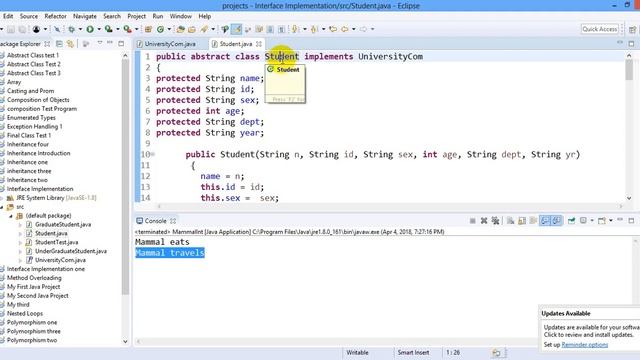Click the Last Edit Location icon

(x=333, y=29)
